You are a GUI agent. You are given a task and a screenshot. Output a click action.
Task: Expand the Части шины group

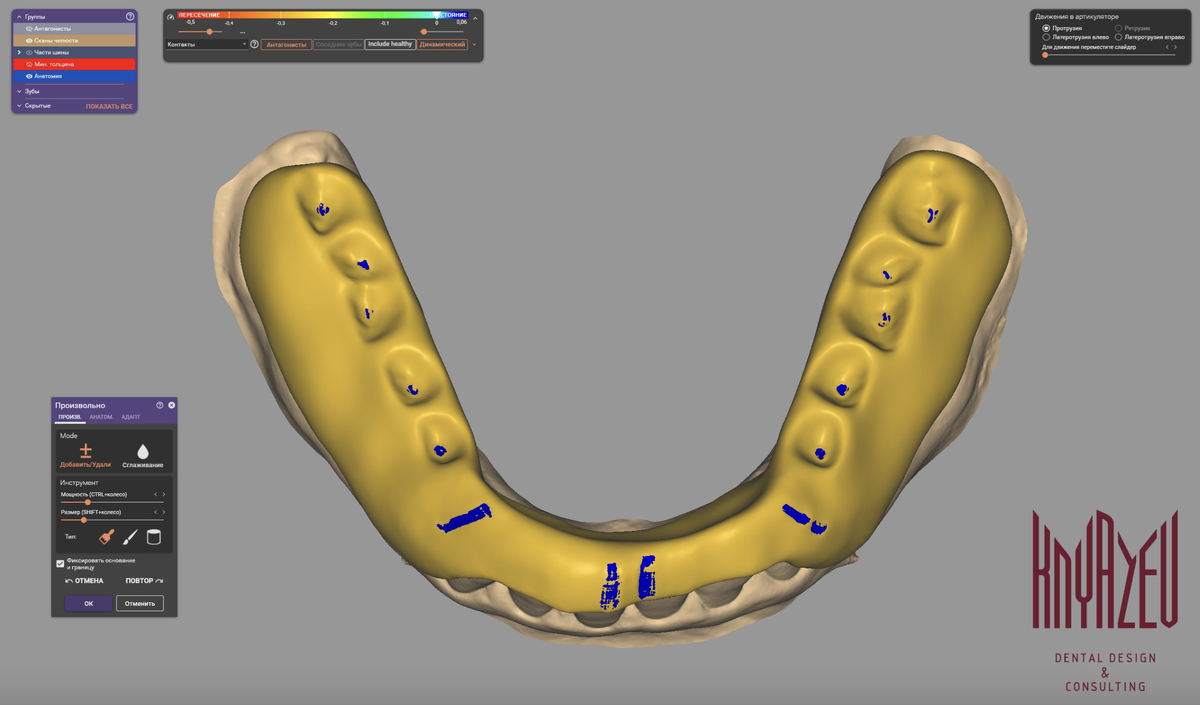pyautogui.click(x=19, y=52)
